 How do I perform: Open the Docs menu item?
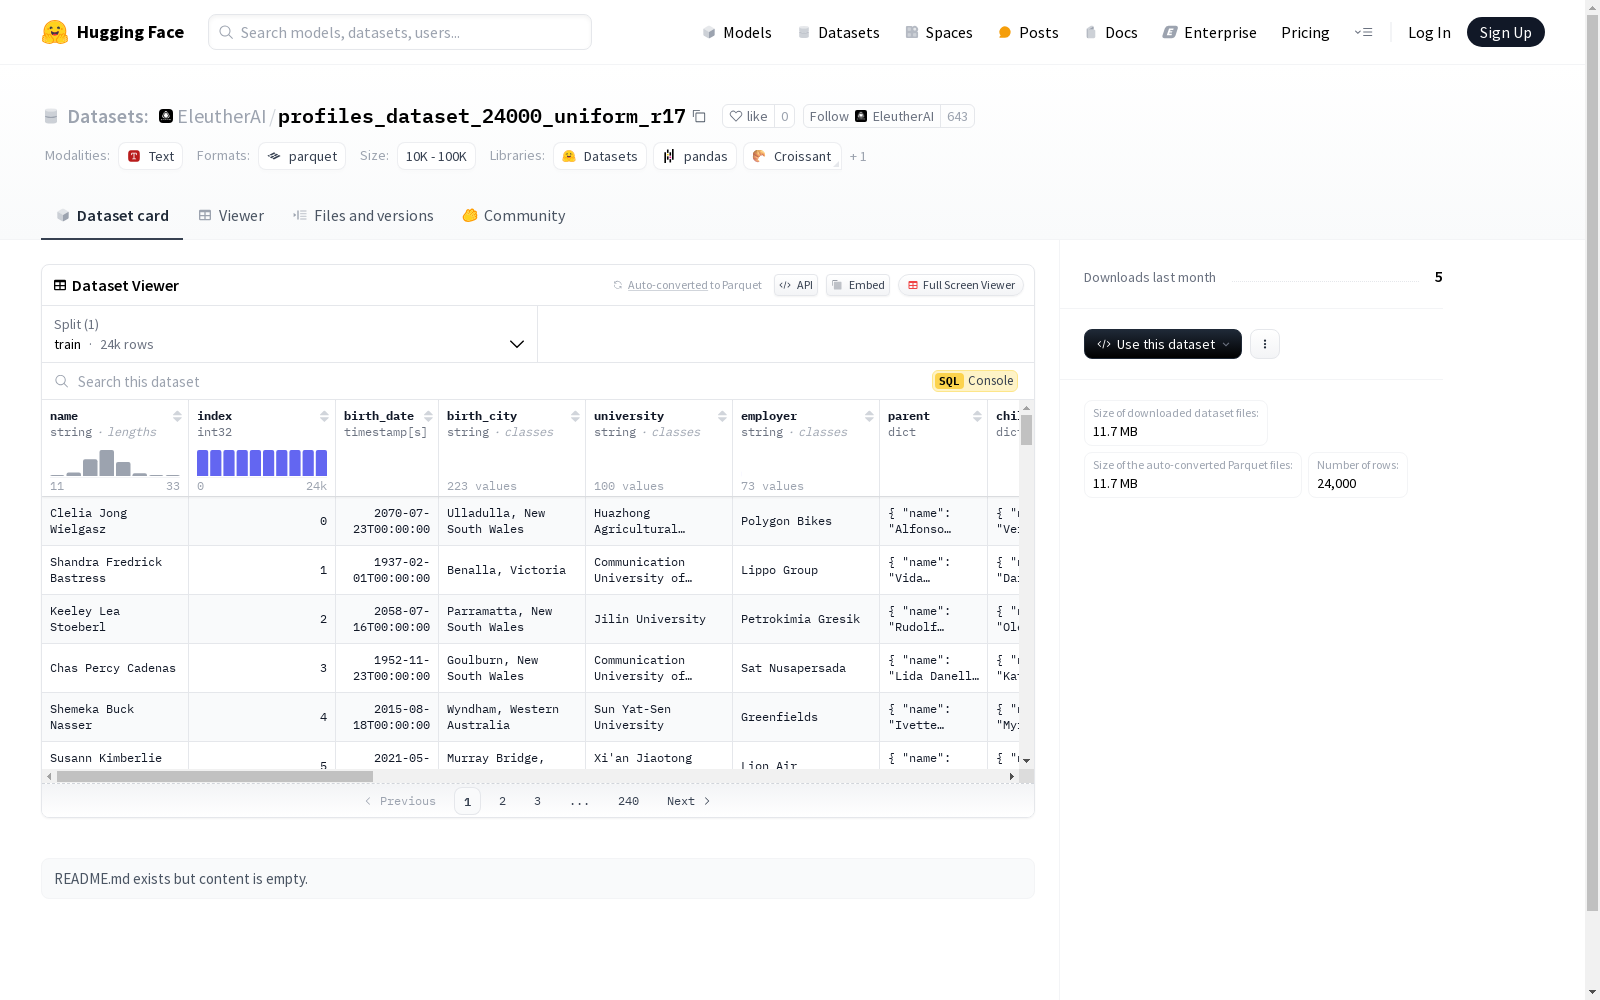pos(1111,32)
